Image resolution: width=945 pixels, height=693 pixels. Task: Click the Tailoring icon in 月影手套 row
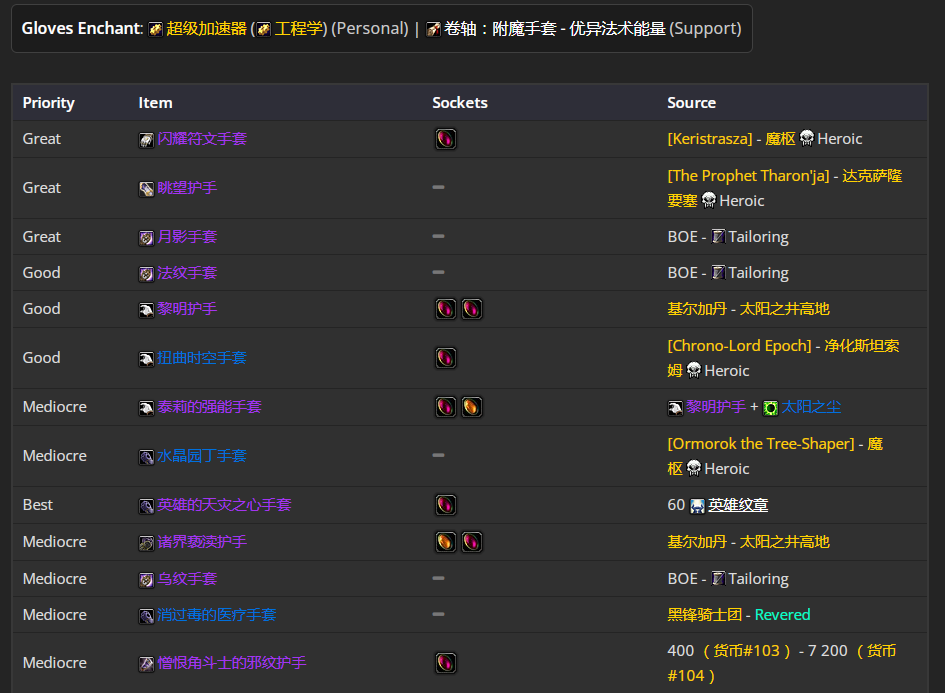point(718,236)
